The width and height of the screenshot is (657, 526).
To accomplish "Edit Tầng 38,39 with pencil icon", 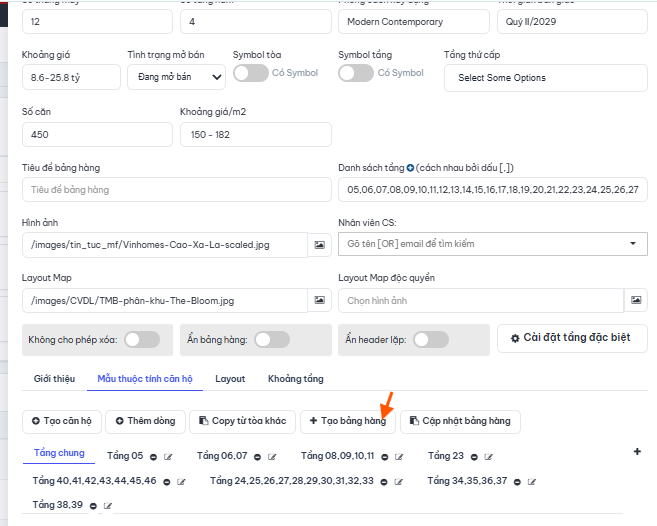I will coord(108,506).
